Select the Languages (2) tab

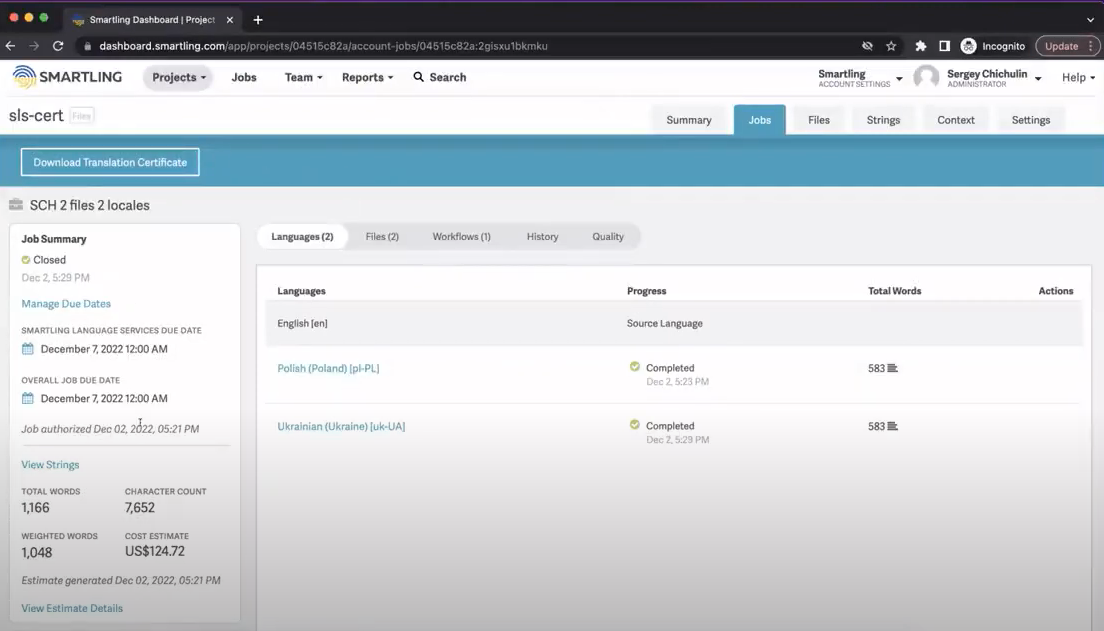(302, 237)
